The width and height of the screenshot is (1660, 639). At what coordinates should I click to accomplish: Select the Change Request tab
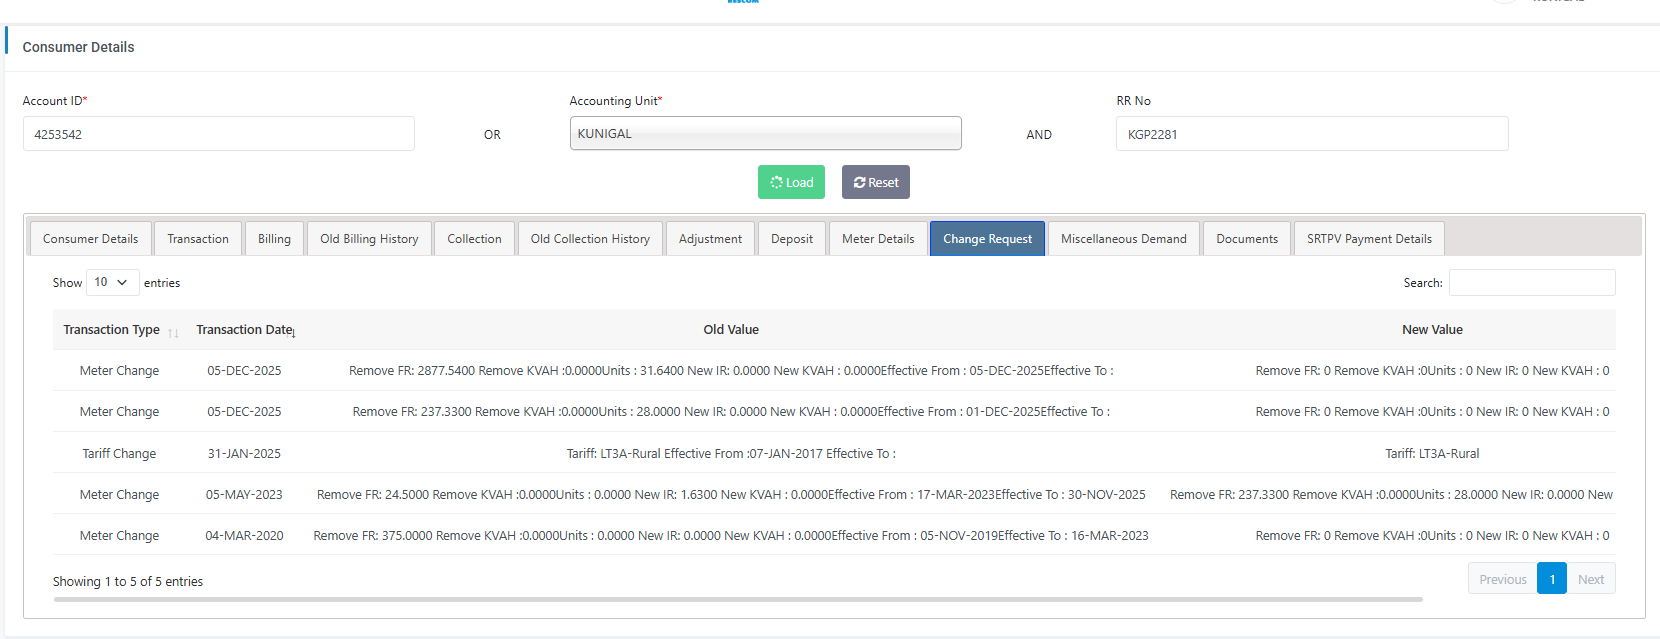coord(987,239)
